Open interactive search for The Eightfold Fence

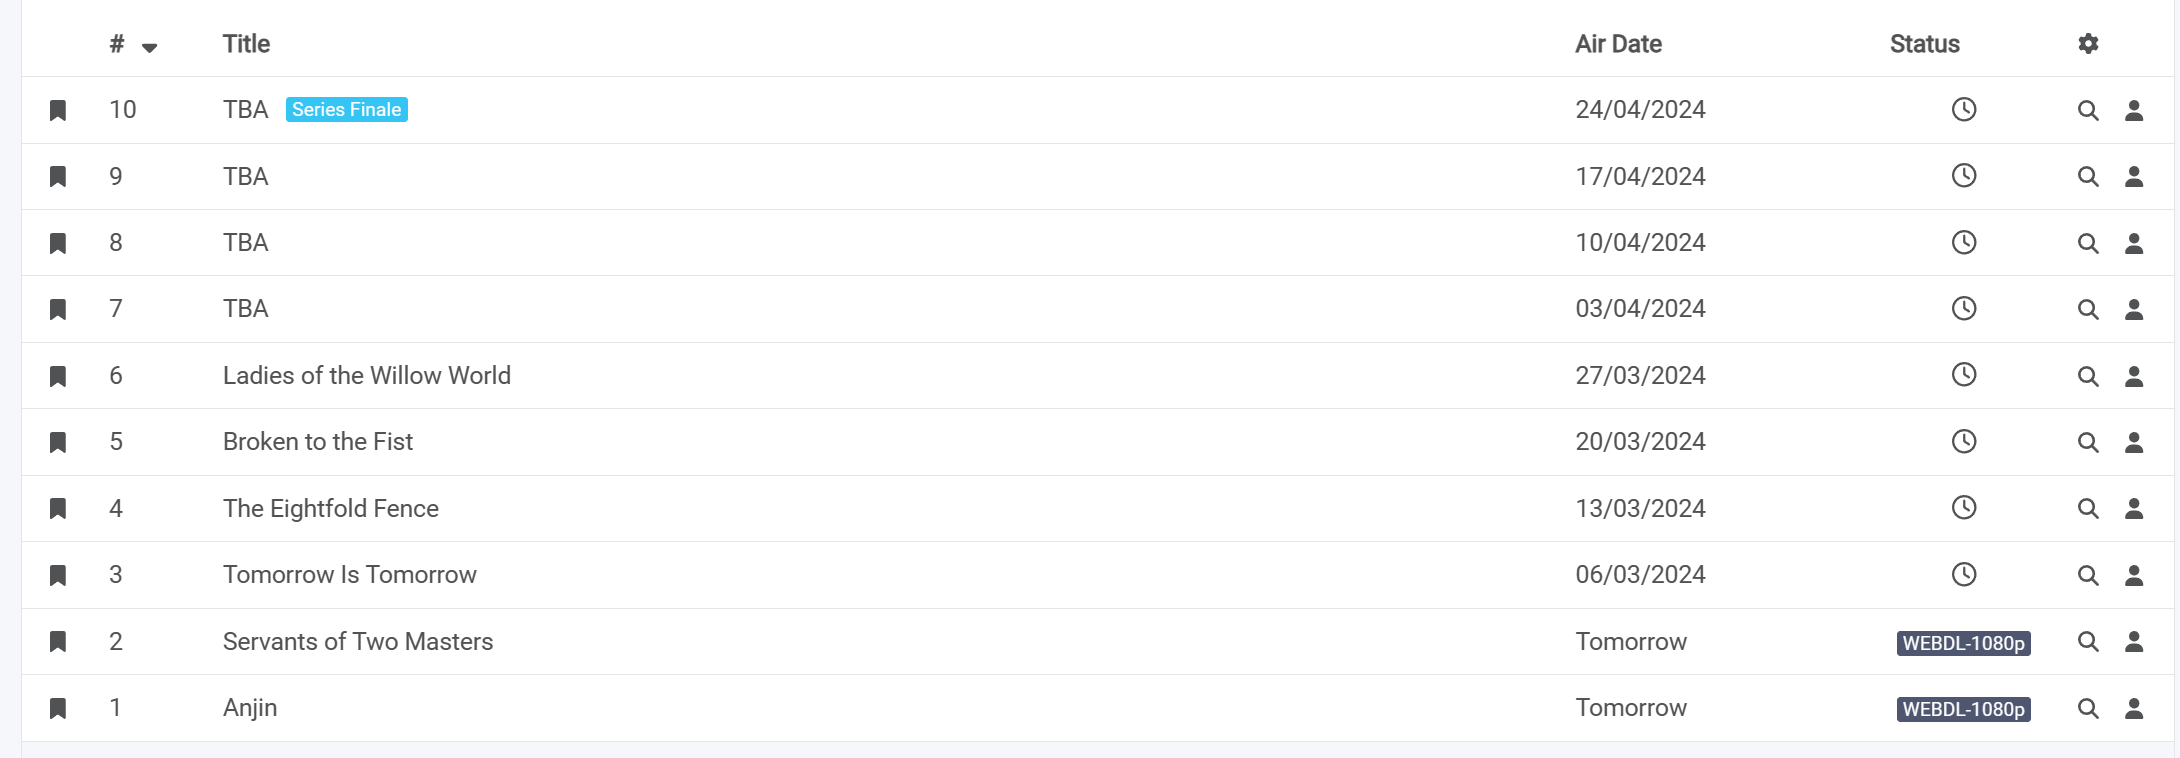[2134, 508]
